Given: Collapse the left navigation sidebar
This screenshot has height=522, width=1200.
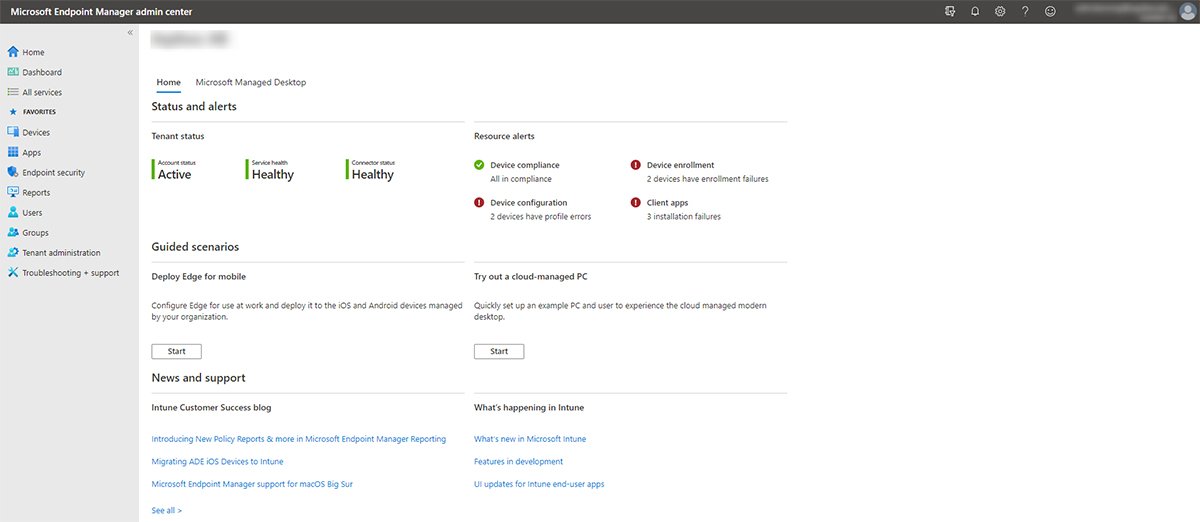Looking at the screenshot, I should 130,33.
